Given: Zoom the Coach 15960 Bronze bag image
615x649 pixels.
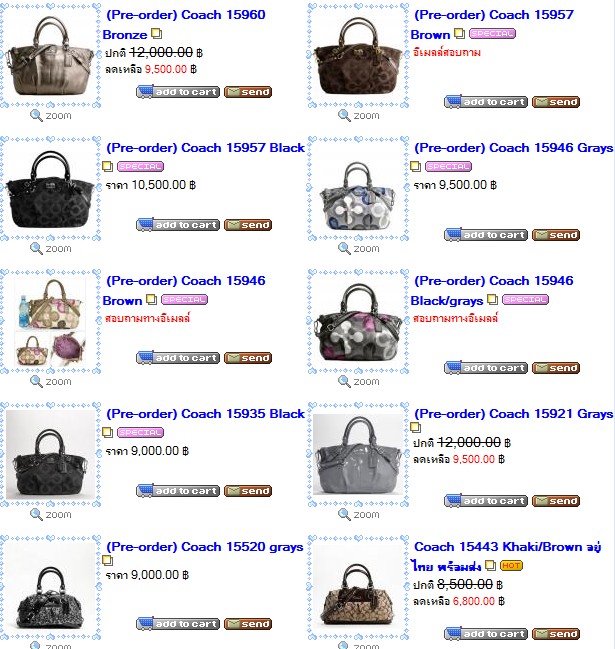Looking at the screenshot, I should [x=50, y=115].
